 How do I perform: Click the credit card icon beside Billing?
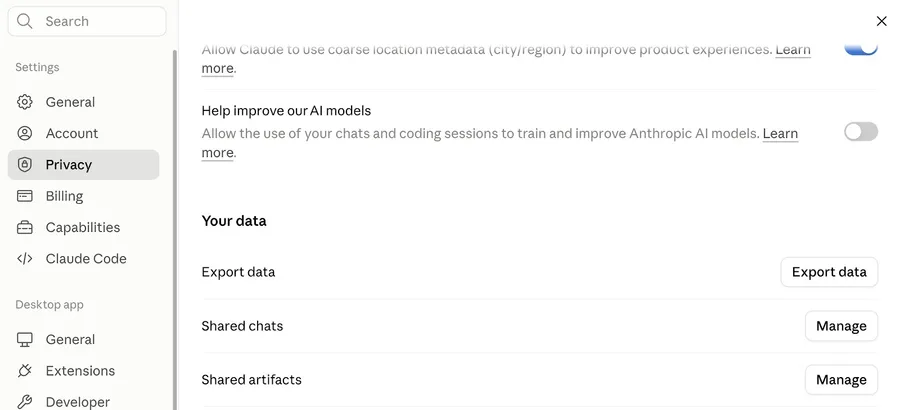(x=24, y=196)
